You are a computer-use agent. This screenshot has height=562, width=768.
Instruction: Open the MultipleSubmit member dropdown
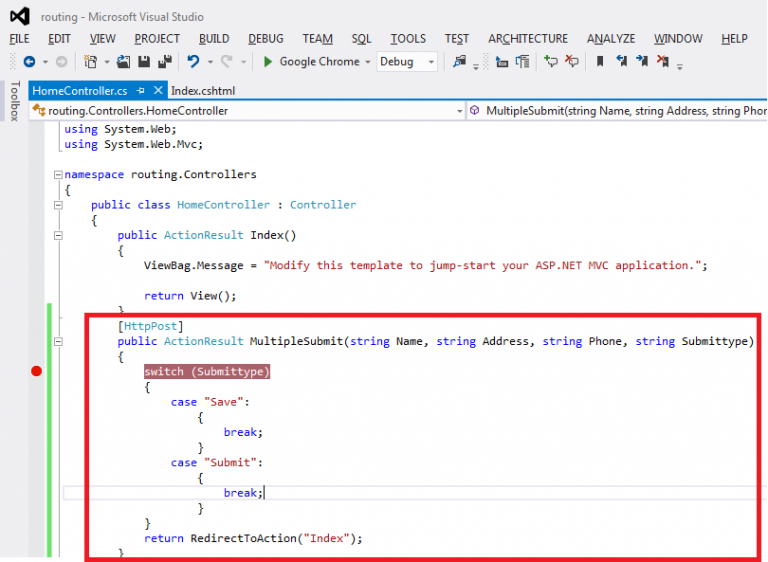coord(617,111)
